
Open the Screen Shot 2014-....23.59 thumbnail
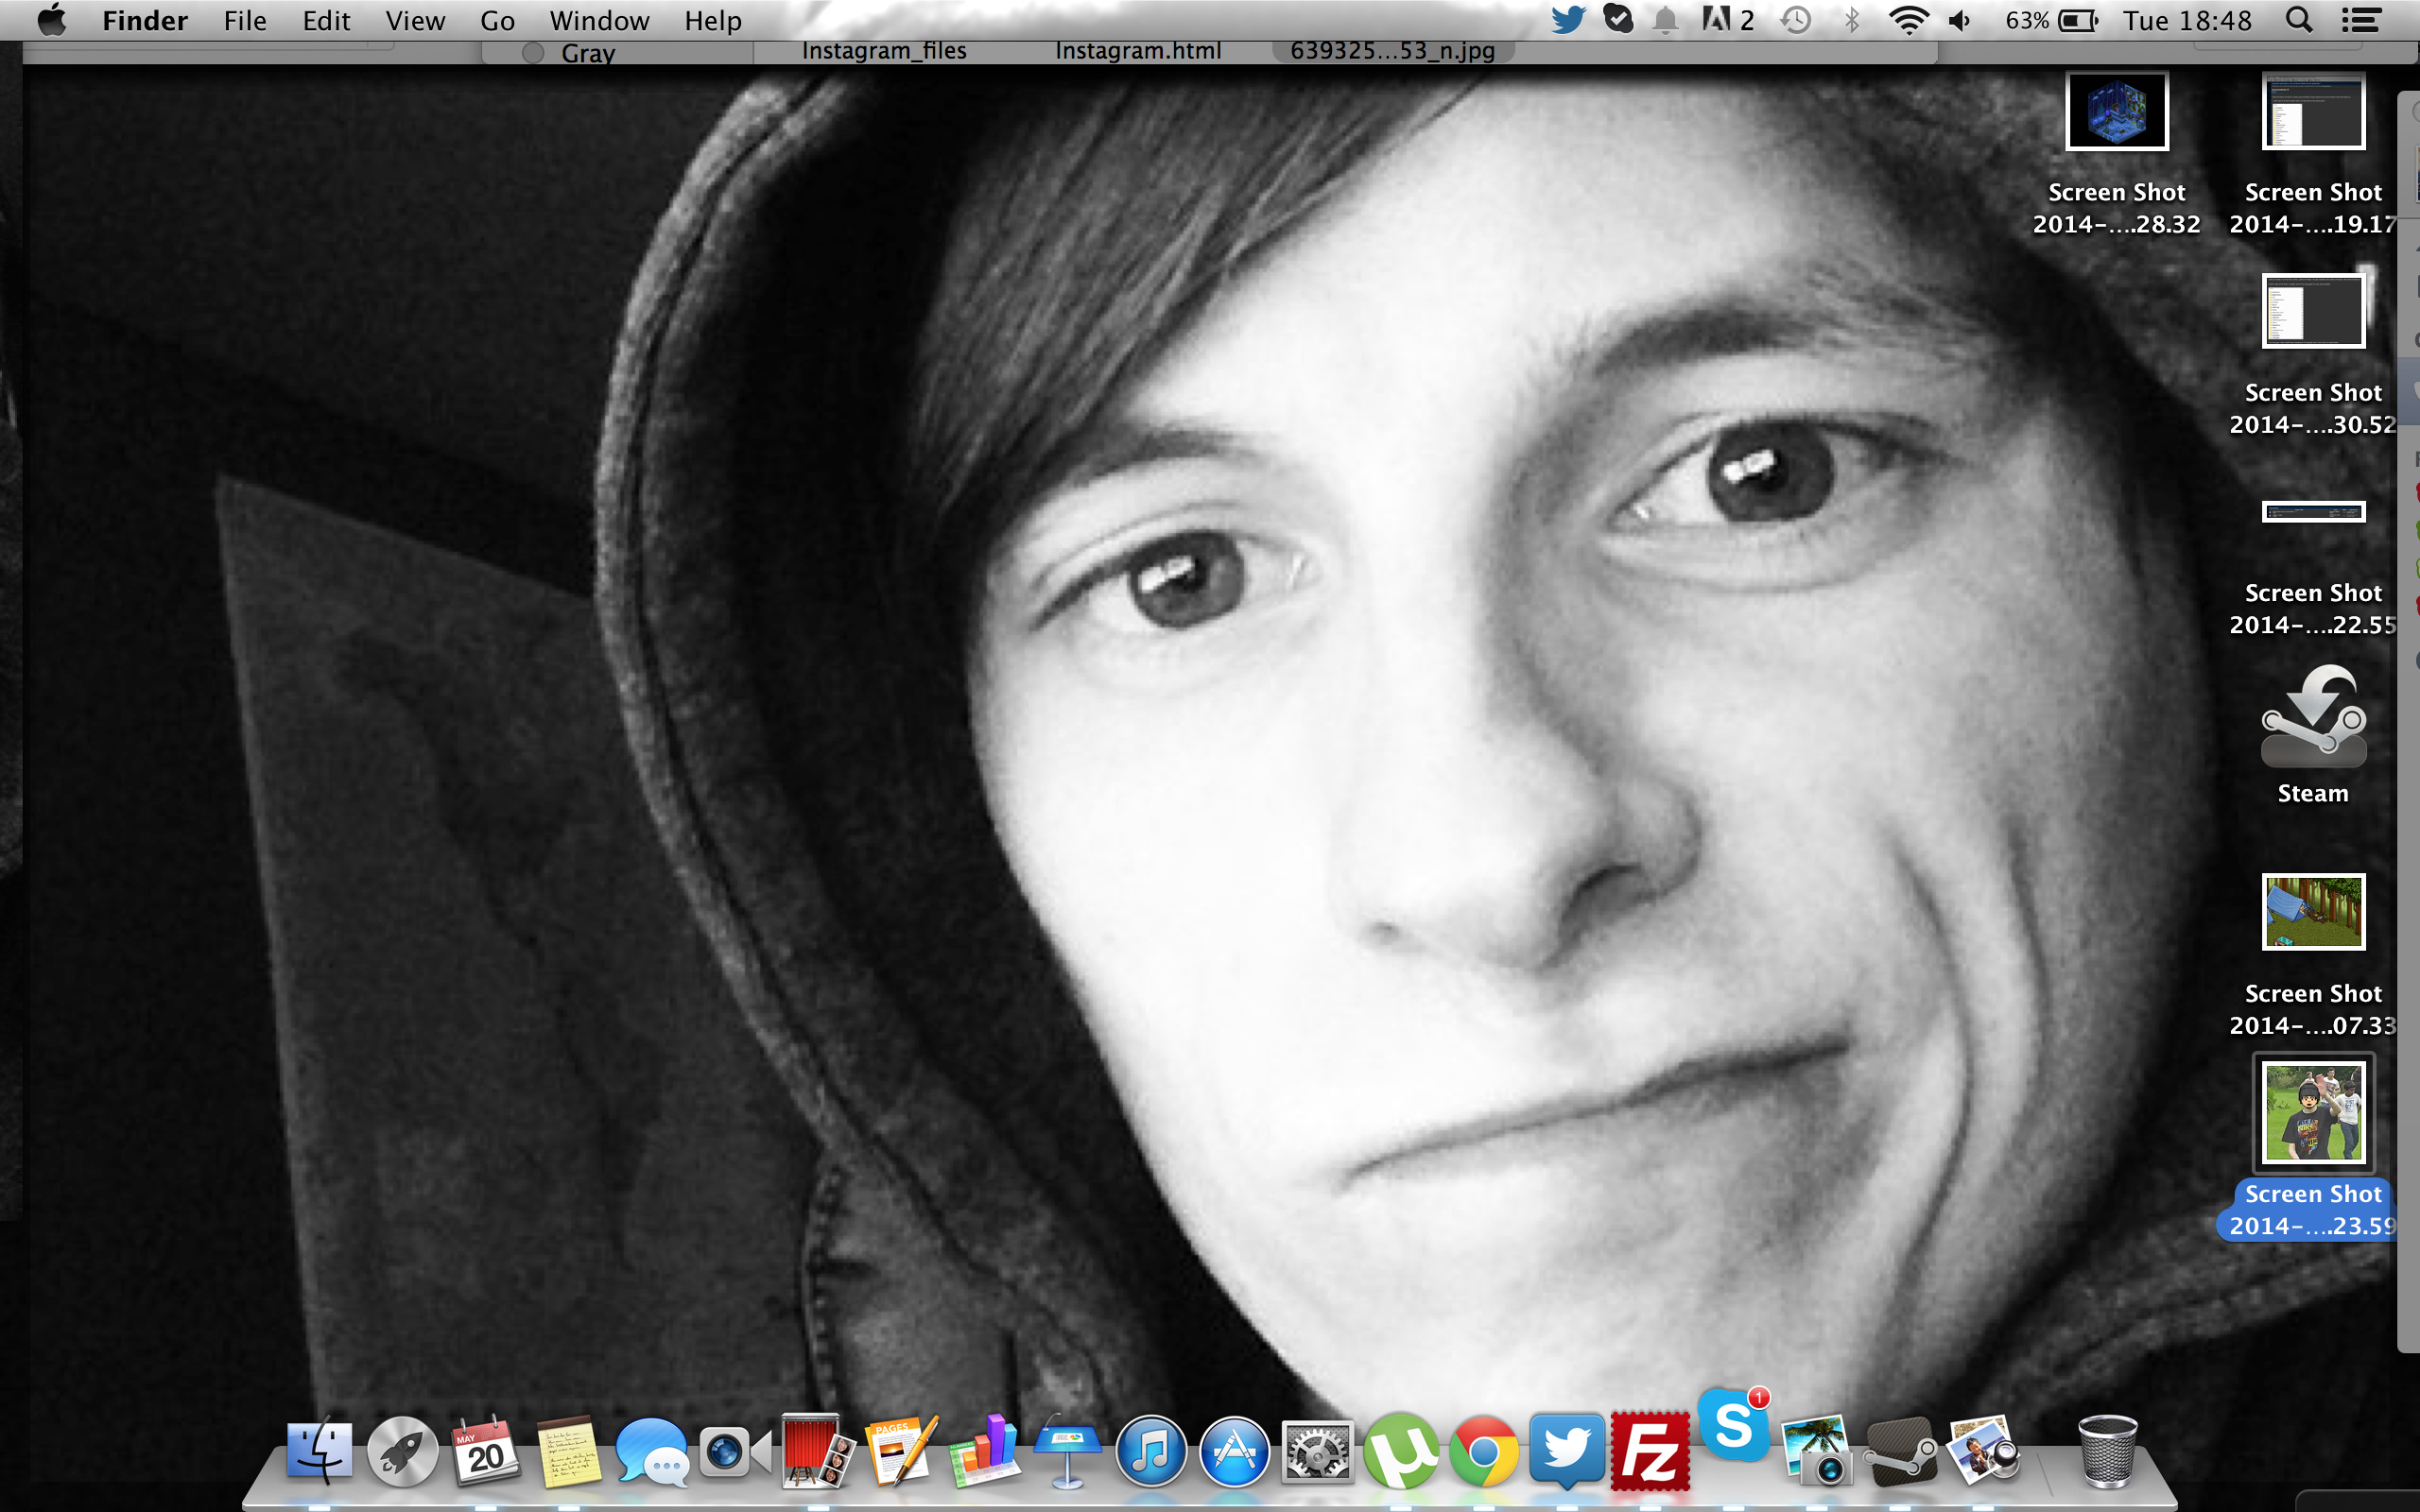[x=2315, y=1112]
